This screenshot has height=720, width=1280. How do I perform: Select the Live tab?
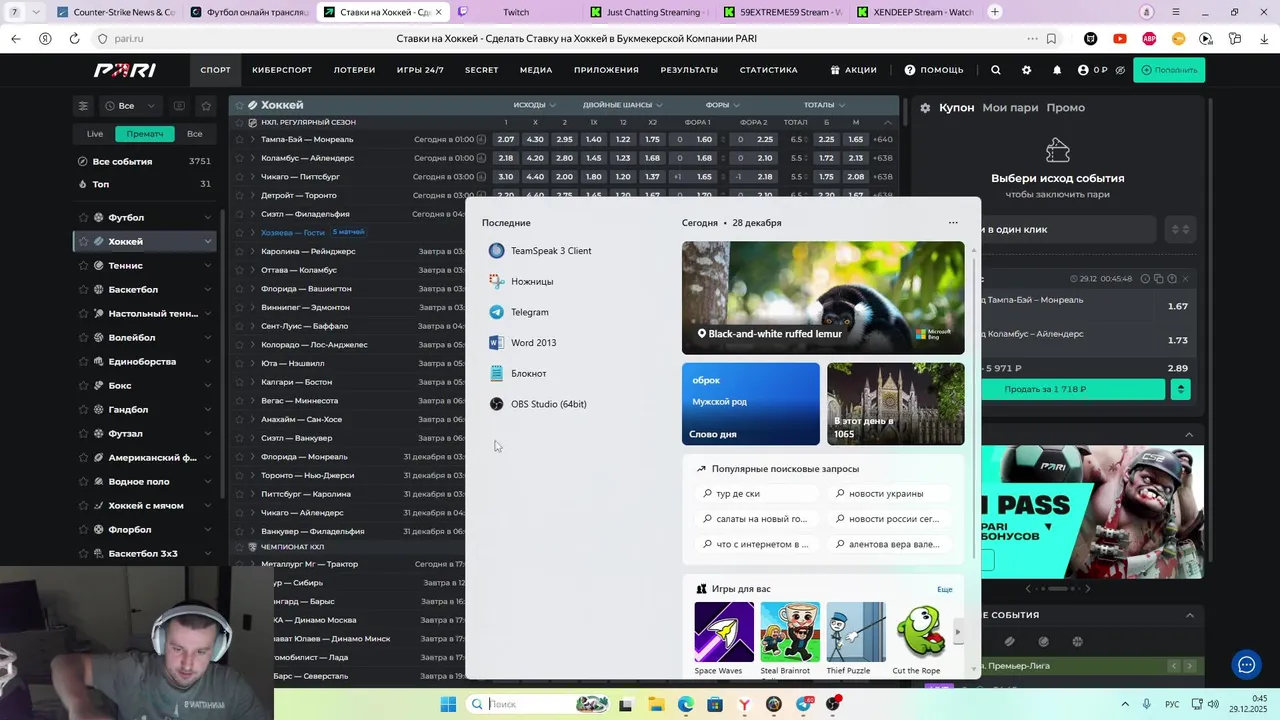click(x=95, y=133)
